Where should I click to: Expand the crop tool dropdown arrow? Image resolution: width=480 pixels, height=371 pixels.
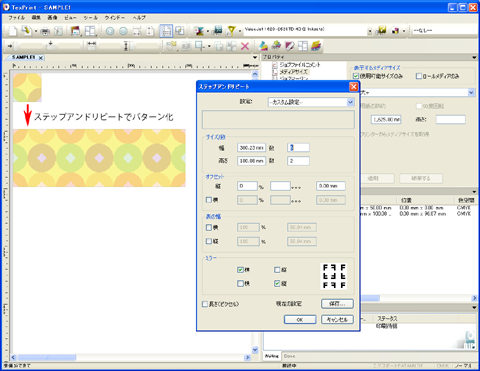(x=209, y=46)
